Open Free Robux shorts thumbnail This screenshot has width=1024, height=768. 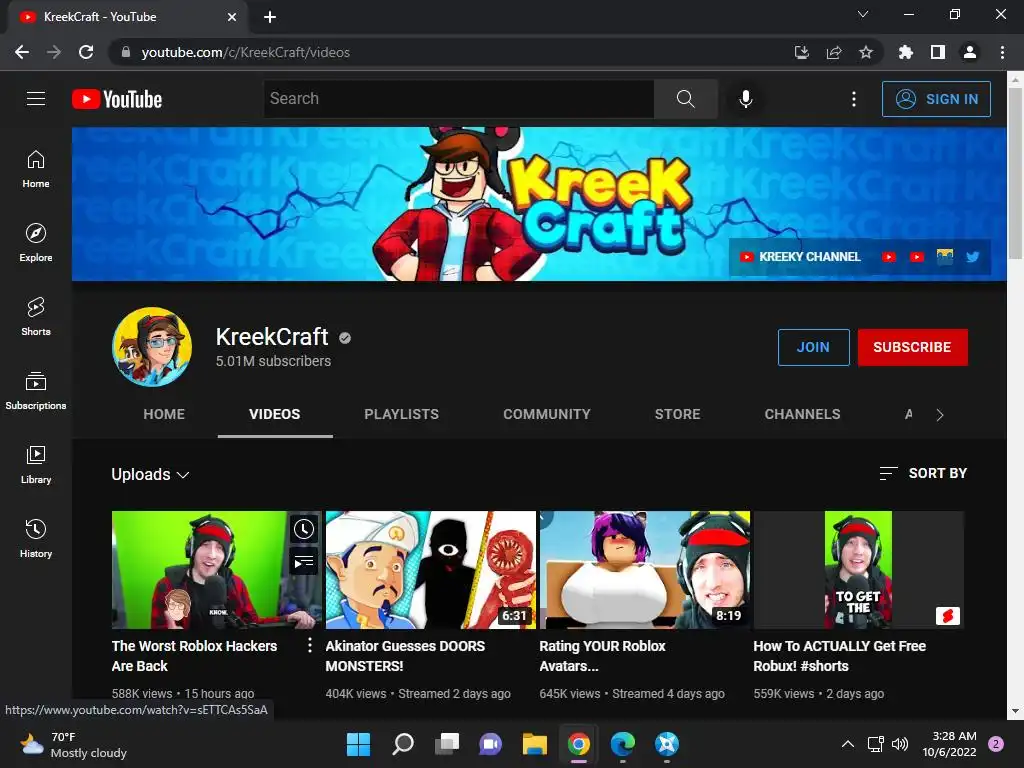(858, 569)
